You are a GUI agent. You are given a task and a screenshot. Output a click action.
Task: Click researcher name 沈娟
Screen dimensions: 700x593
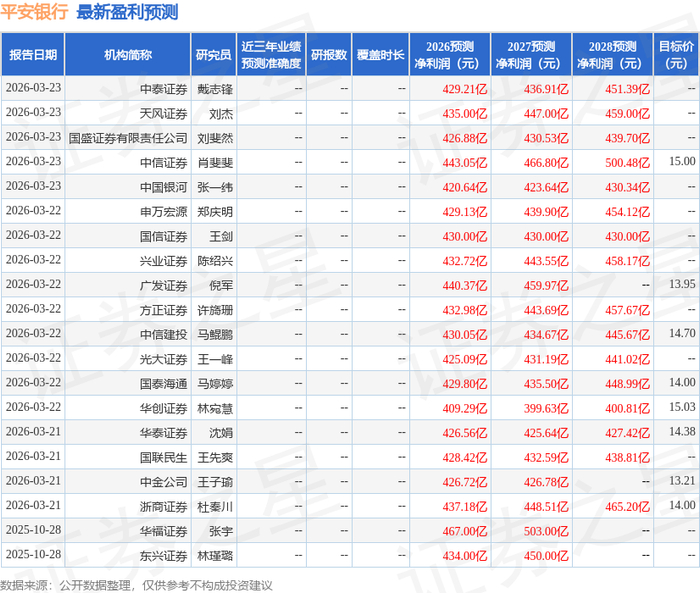221,433
